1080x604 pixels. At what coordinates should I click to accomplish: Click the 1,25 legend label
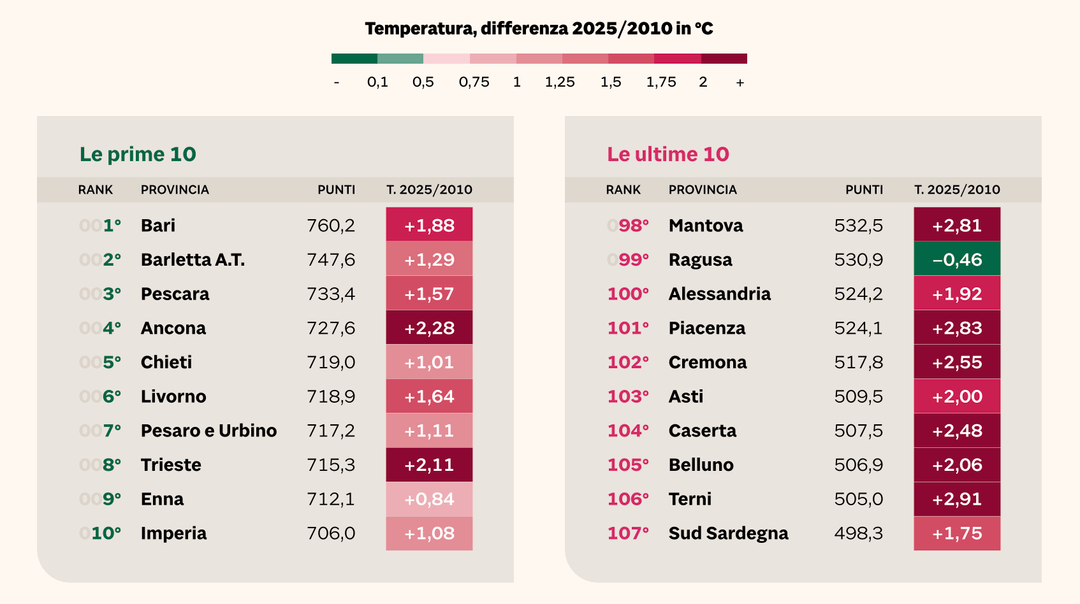[x=560, y=83]
